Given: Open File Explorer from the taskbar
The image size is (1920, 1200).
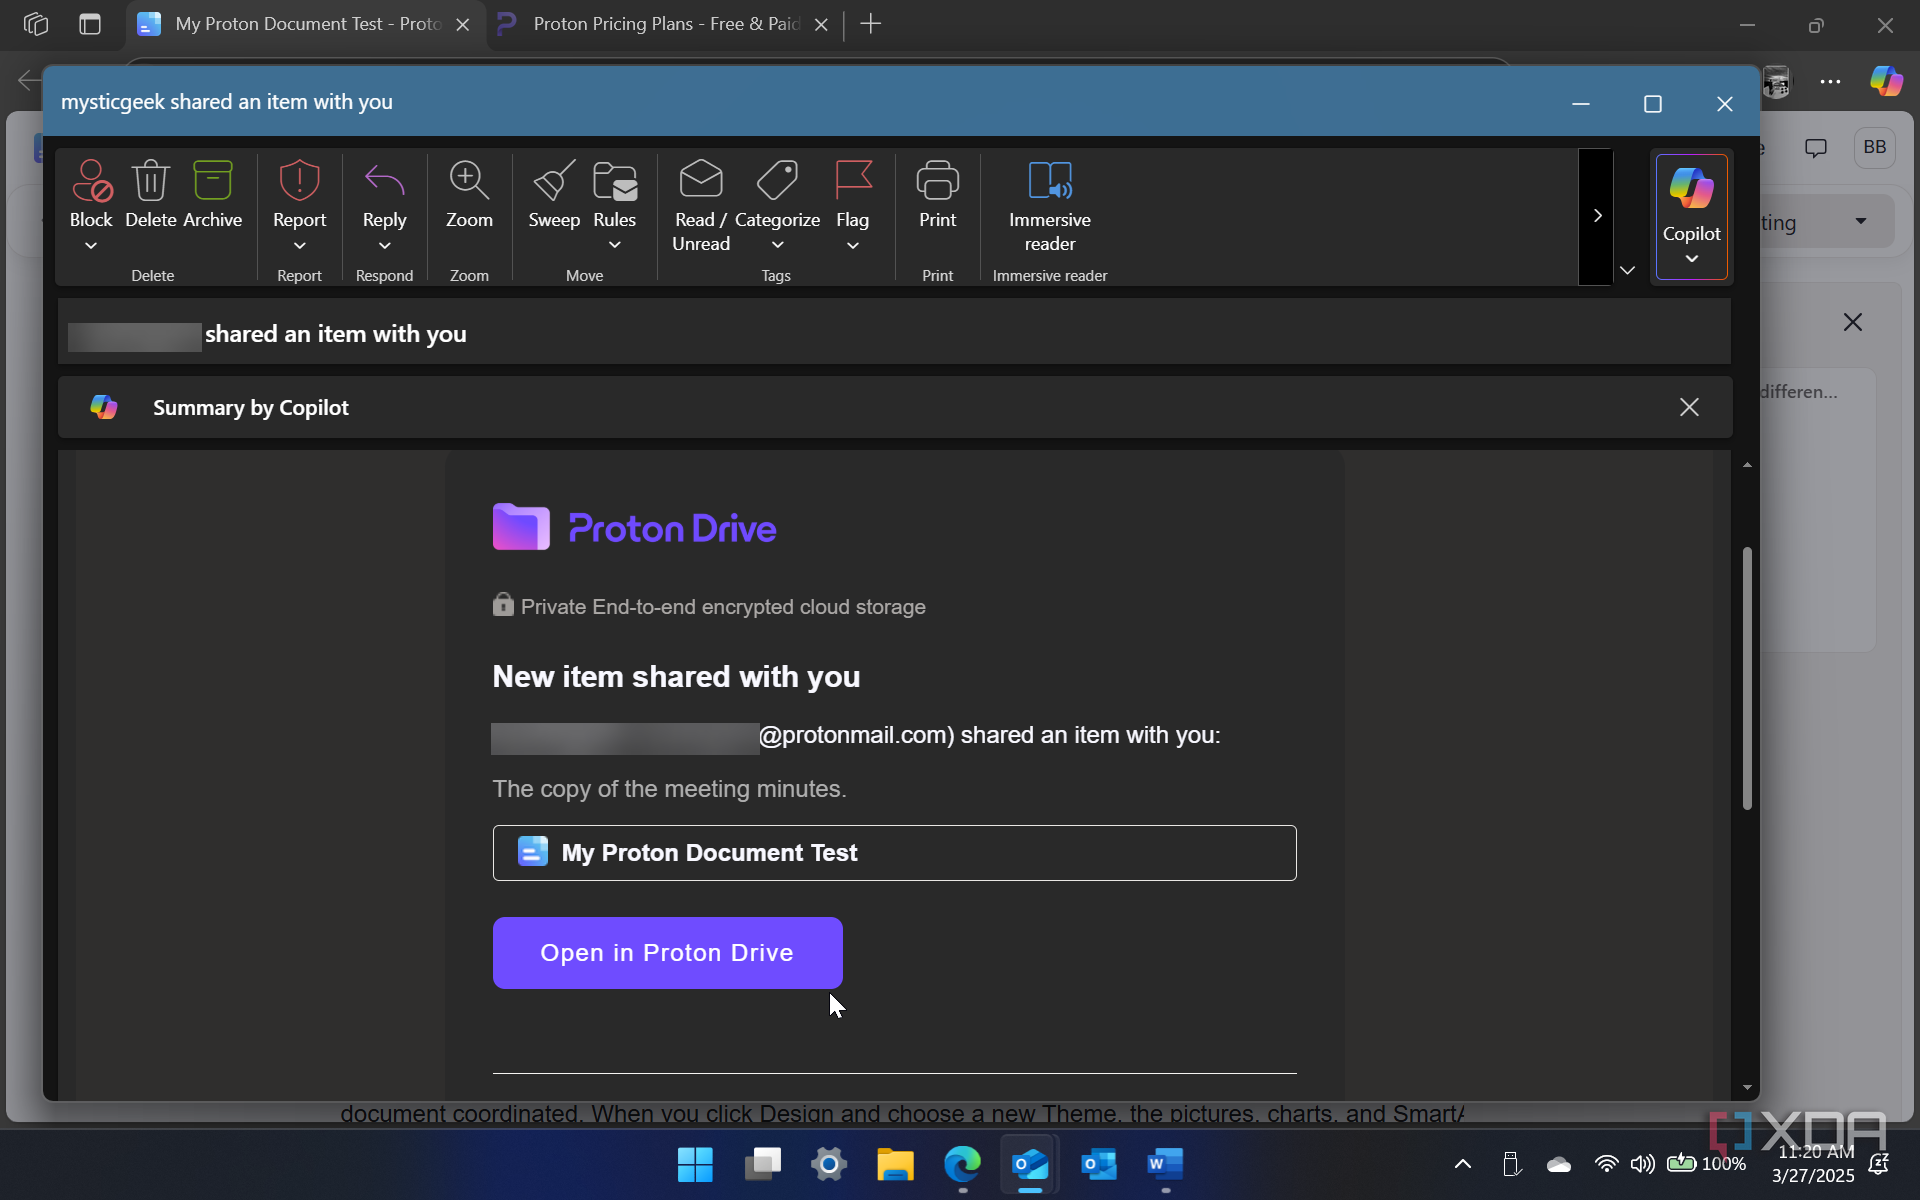Looking at the screenshot, I should click(896, 1164).
